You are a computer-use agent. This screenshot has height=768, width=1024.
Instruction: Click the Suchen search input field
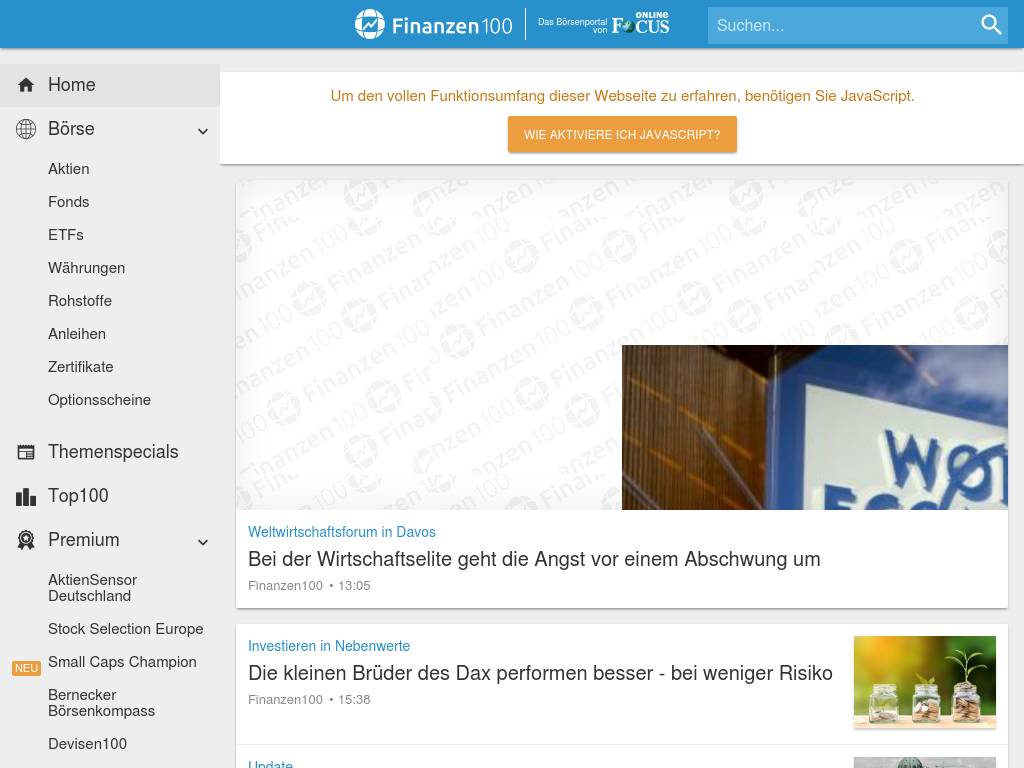840,26
